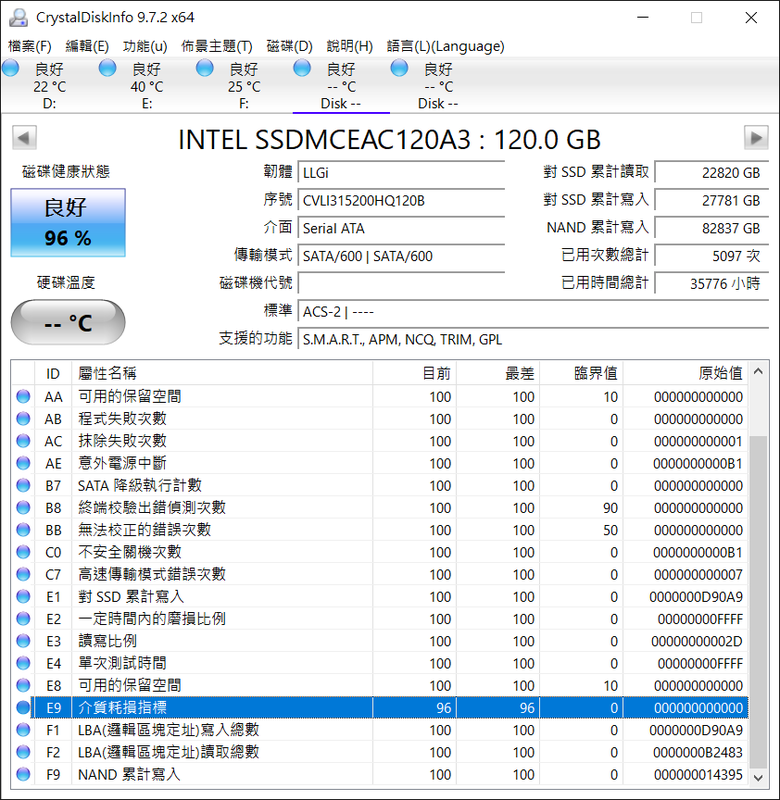
Task: Open the 說明(H) menu
Action: [349, 46]
